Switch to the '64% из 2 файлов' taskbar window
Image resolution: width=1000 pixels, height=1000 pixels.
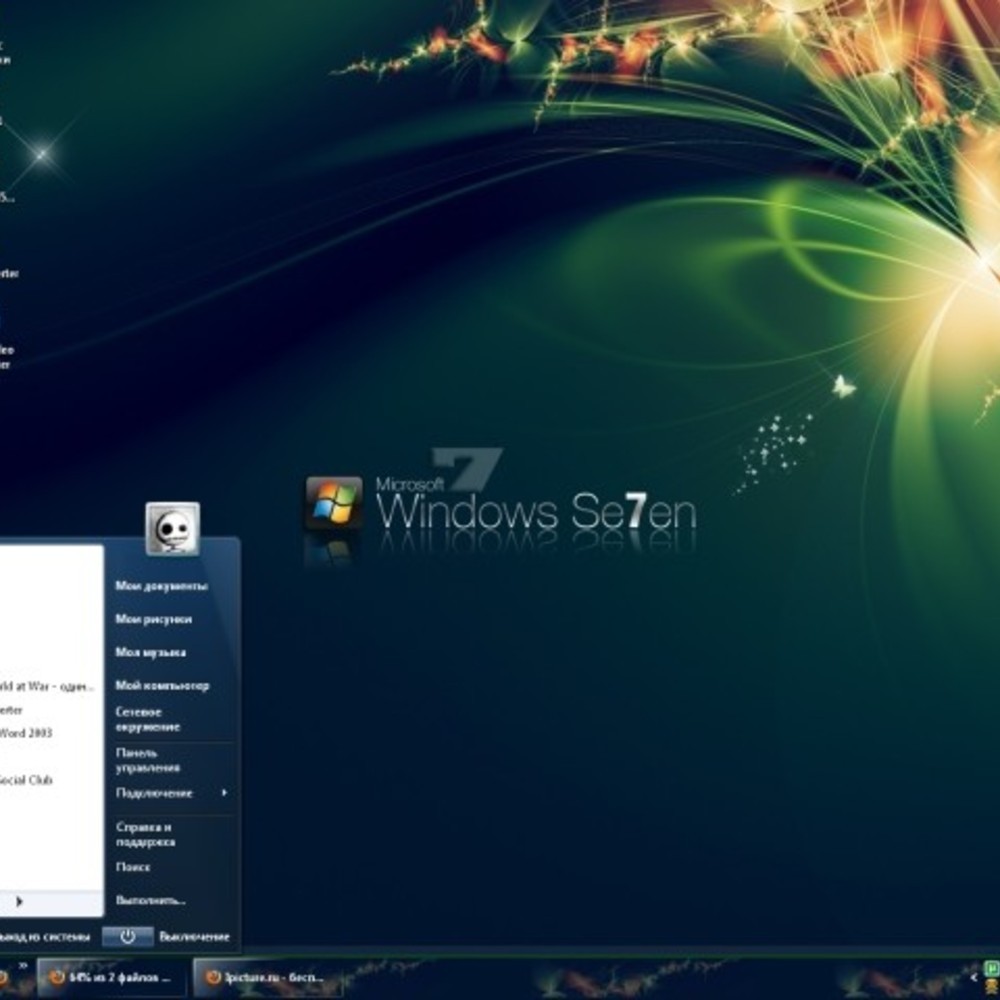coord(114,978)
